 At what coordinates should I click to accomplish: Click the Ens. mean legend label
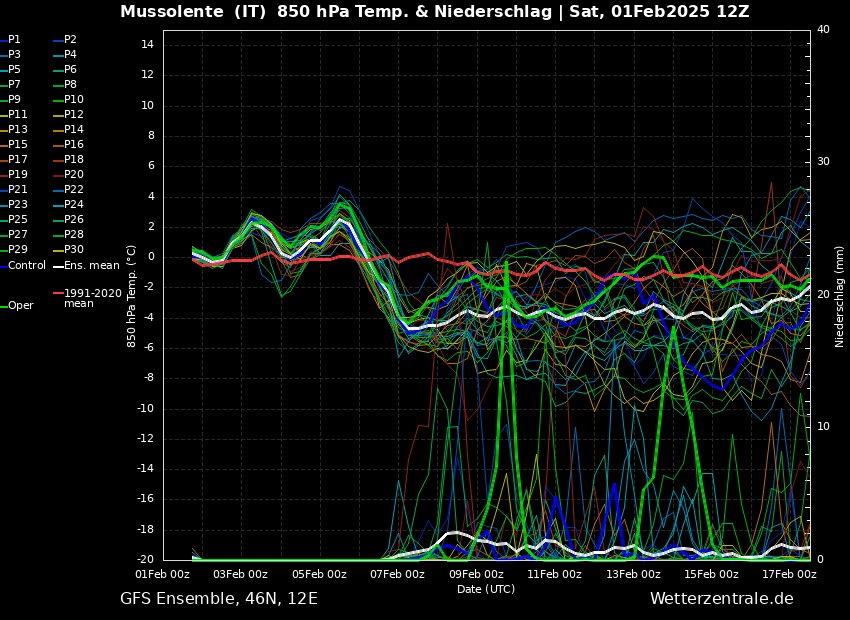[x=92, y=266]
